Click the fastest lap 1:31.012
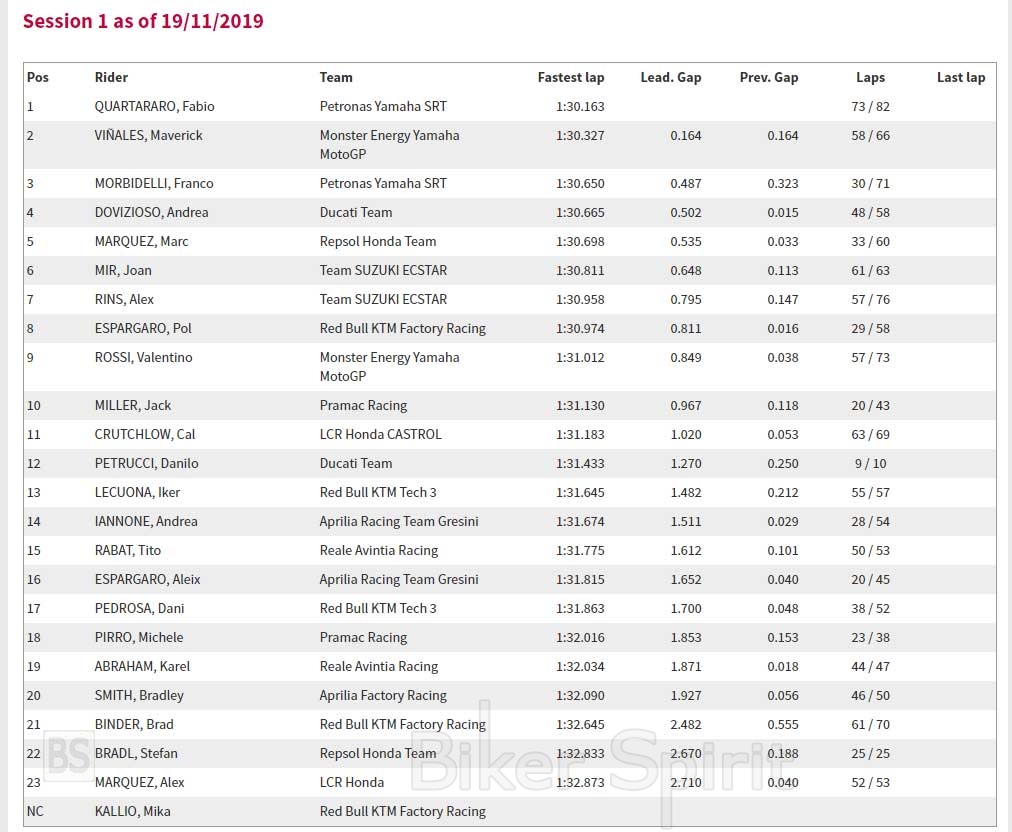1012x832 pixels. point(580,358)
